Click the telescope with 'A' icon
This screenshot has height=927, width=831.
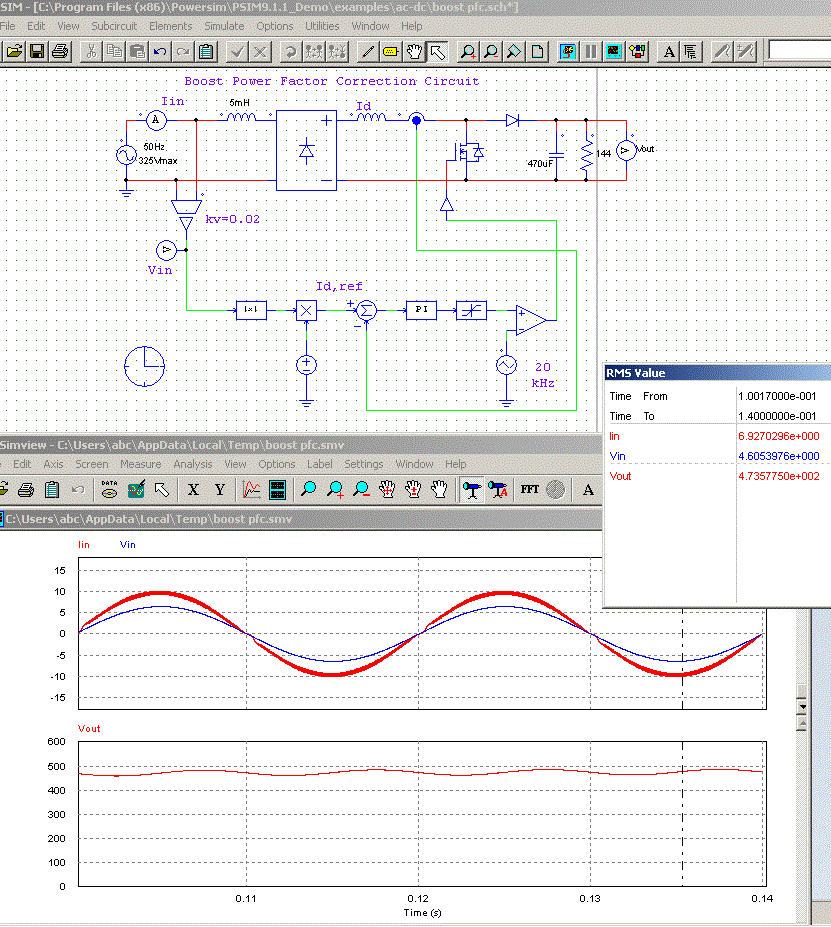[x=498, y=490]
